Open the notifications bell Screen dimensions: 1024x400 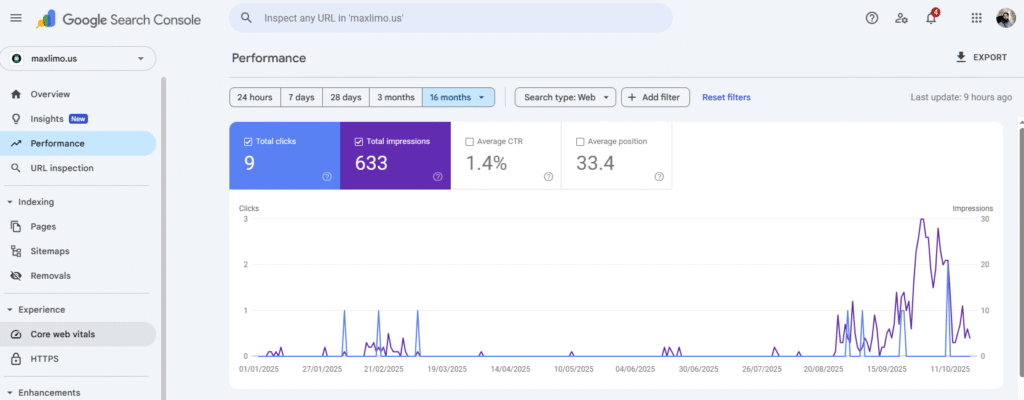pyautogui.click(x=931, y=18)
